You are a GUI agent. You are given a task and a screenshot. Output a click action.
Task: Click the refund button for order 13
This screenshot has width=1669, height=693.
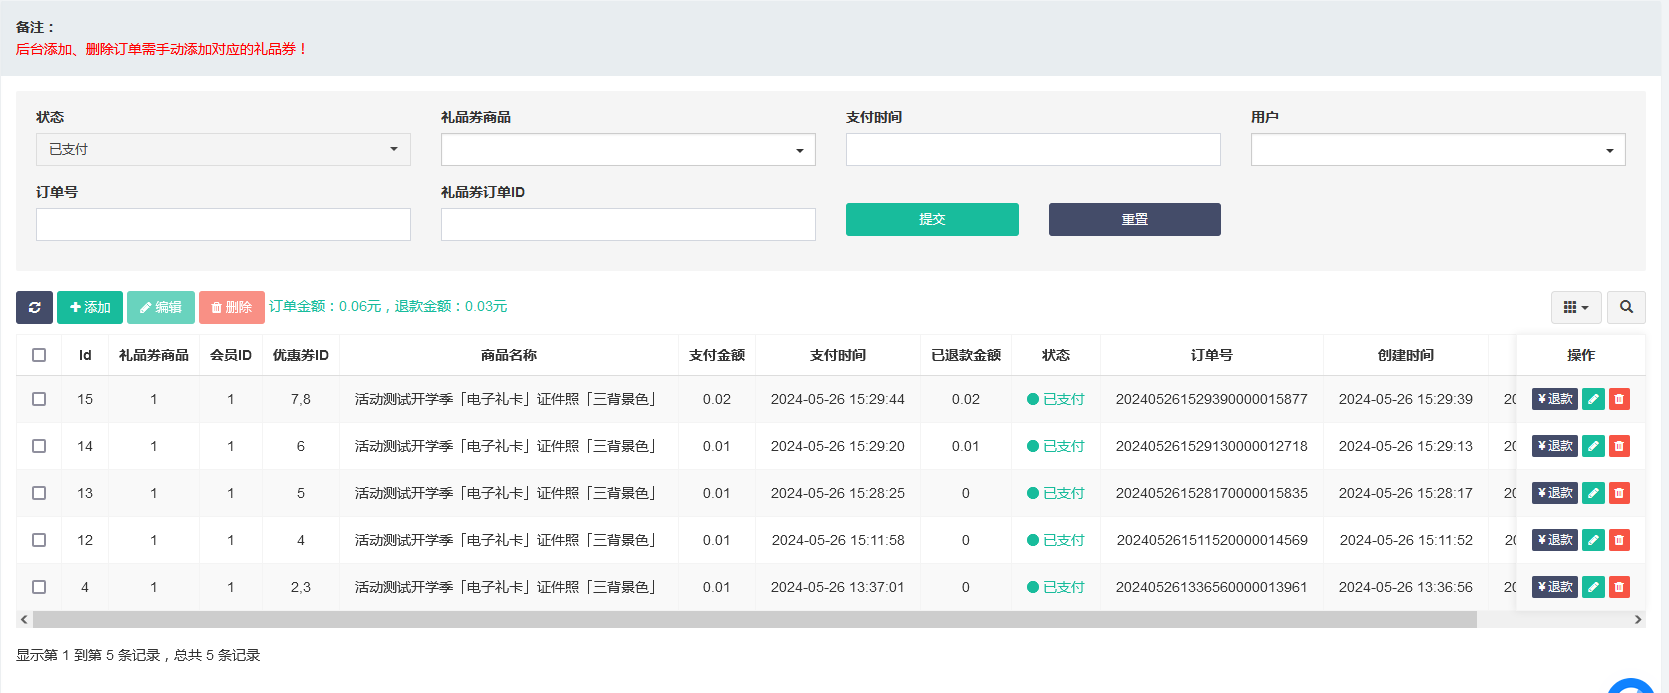1554,493
